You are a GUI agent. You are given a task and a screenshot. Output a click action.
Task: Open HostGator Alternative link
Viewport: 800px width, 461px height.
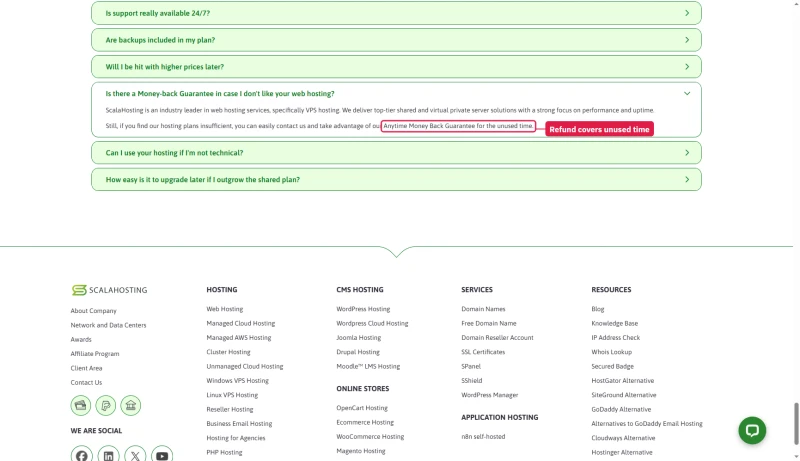click(622, 380)
